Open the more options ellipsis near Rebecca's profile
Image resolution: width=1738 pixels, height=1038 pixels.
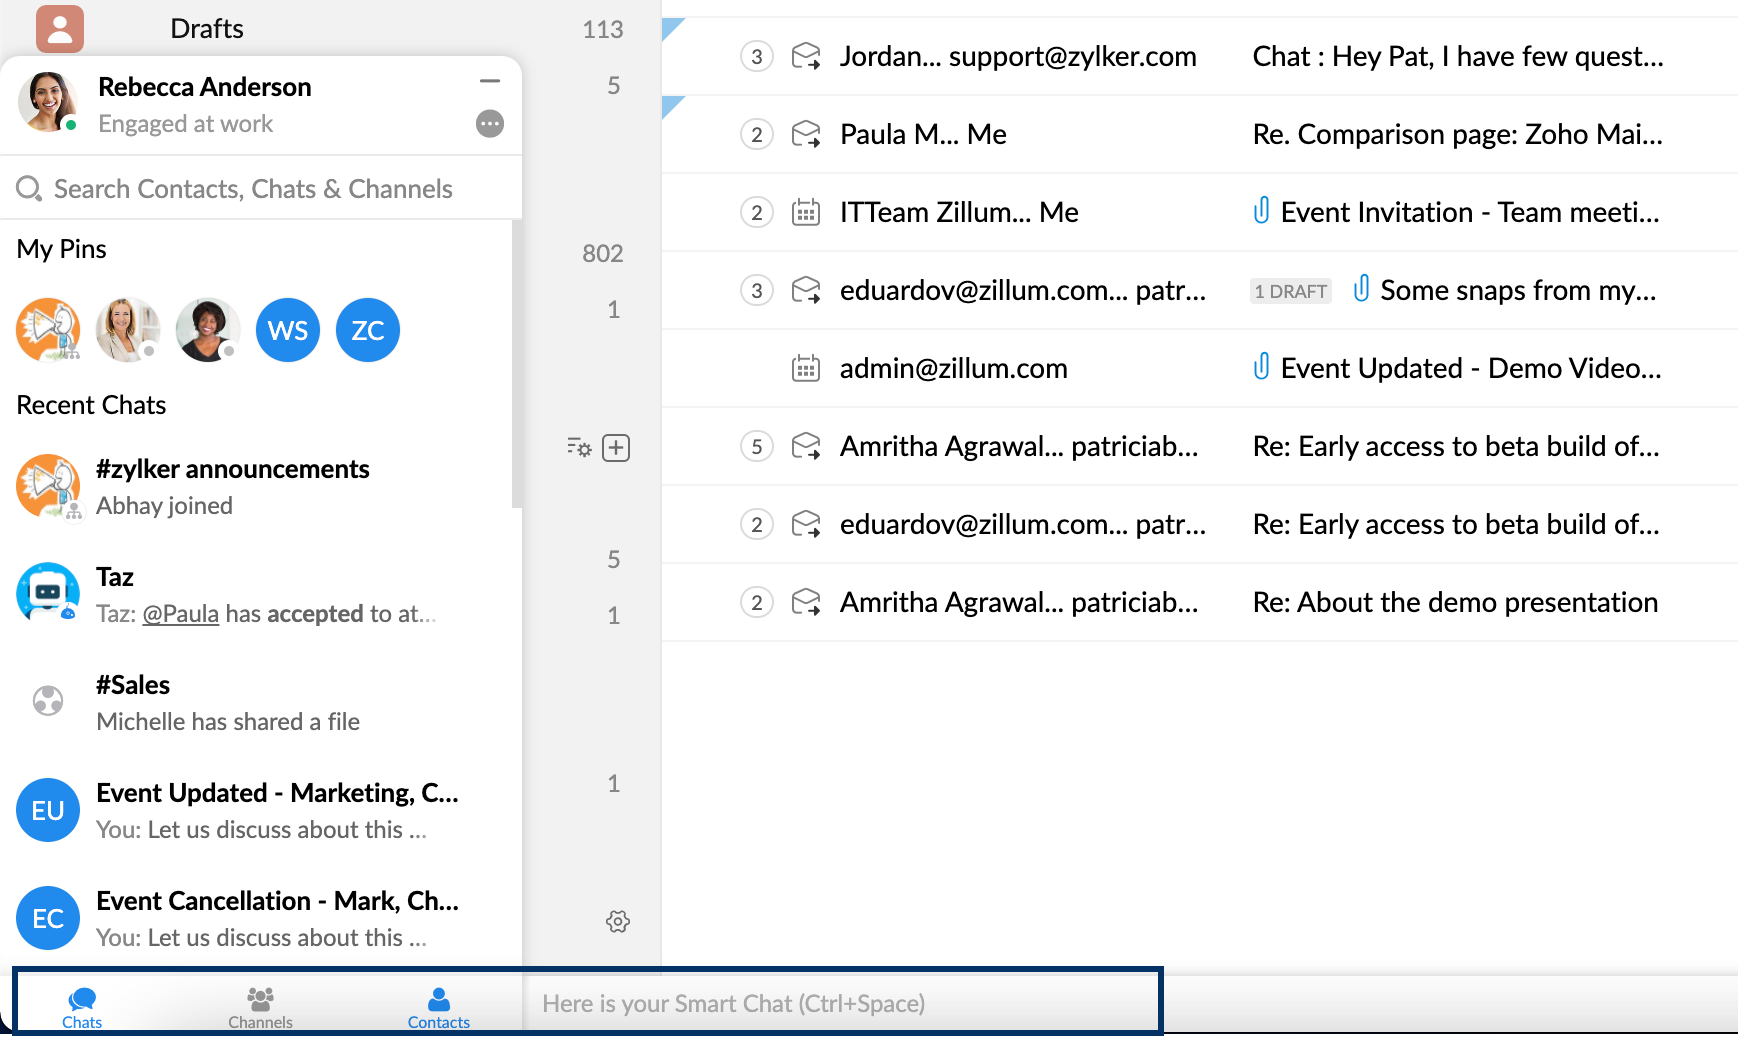490,124
